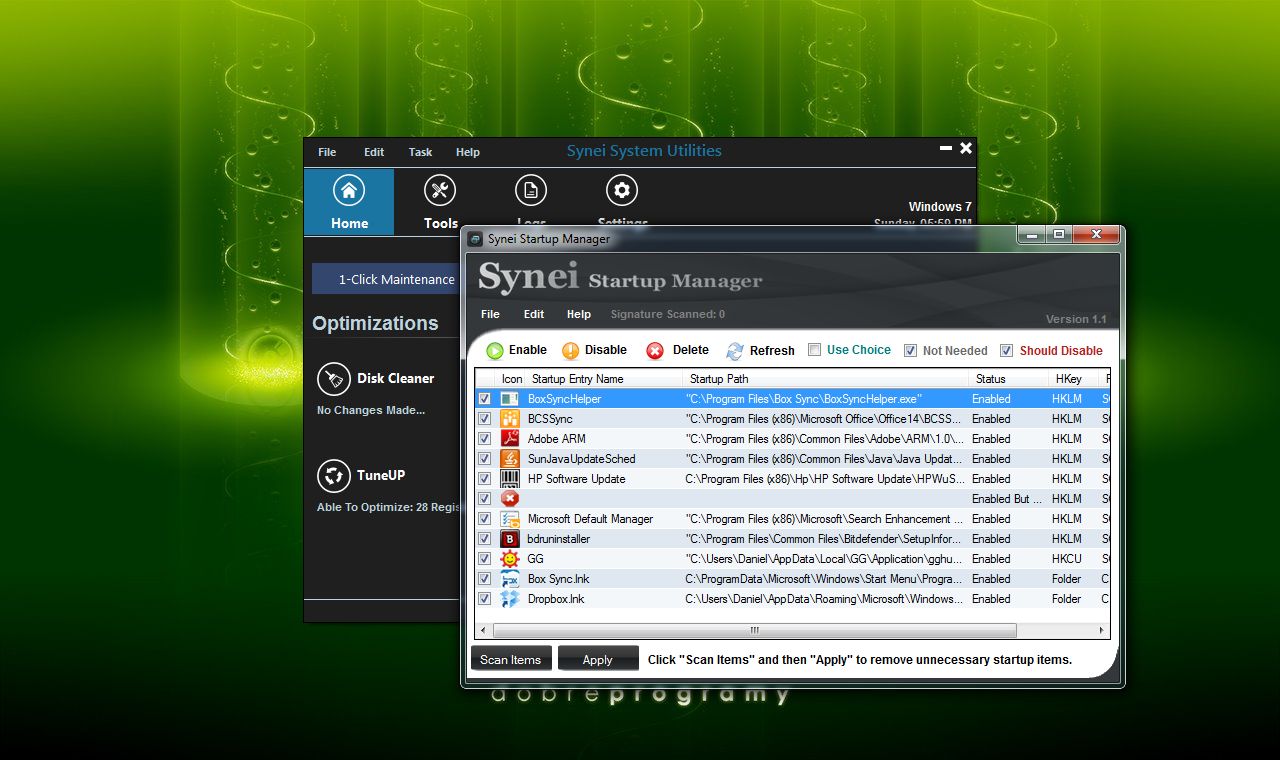Select the Microsoft Default Manager entry name

pos(590,519)
